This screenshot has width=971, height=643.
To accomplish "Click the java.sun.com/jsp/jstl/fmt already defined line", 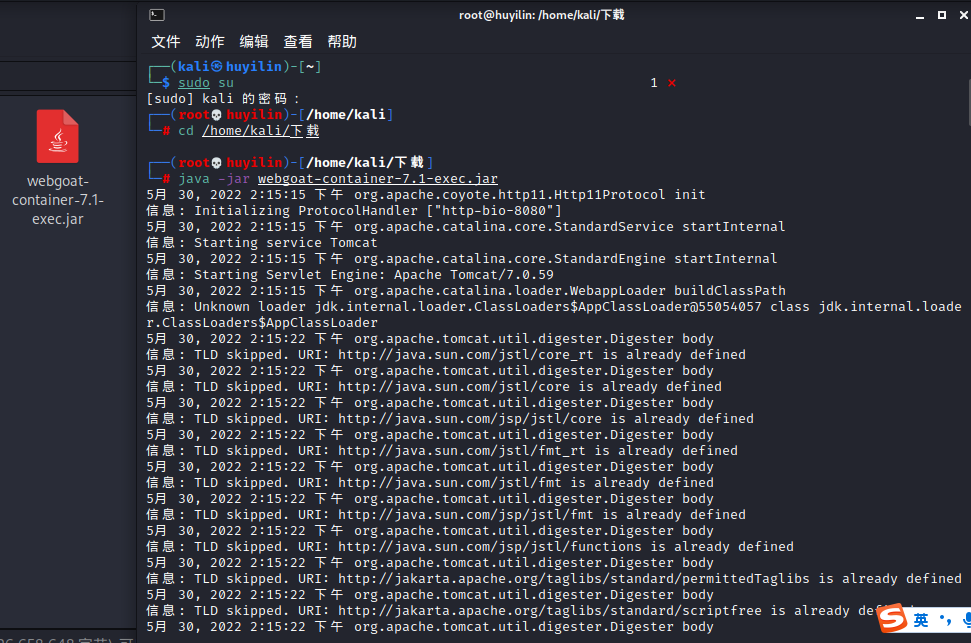I will [446, 515].
